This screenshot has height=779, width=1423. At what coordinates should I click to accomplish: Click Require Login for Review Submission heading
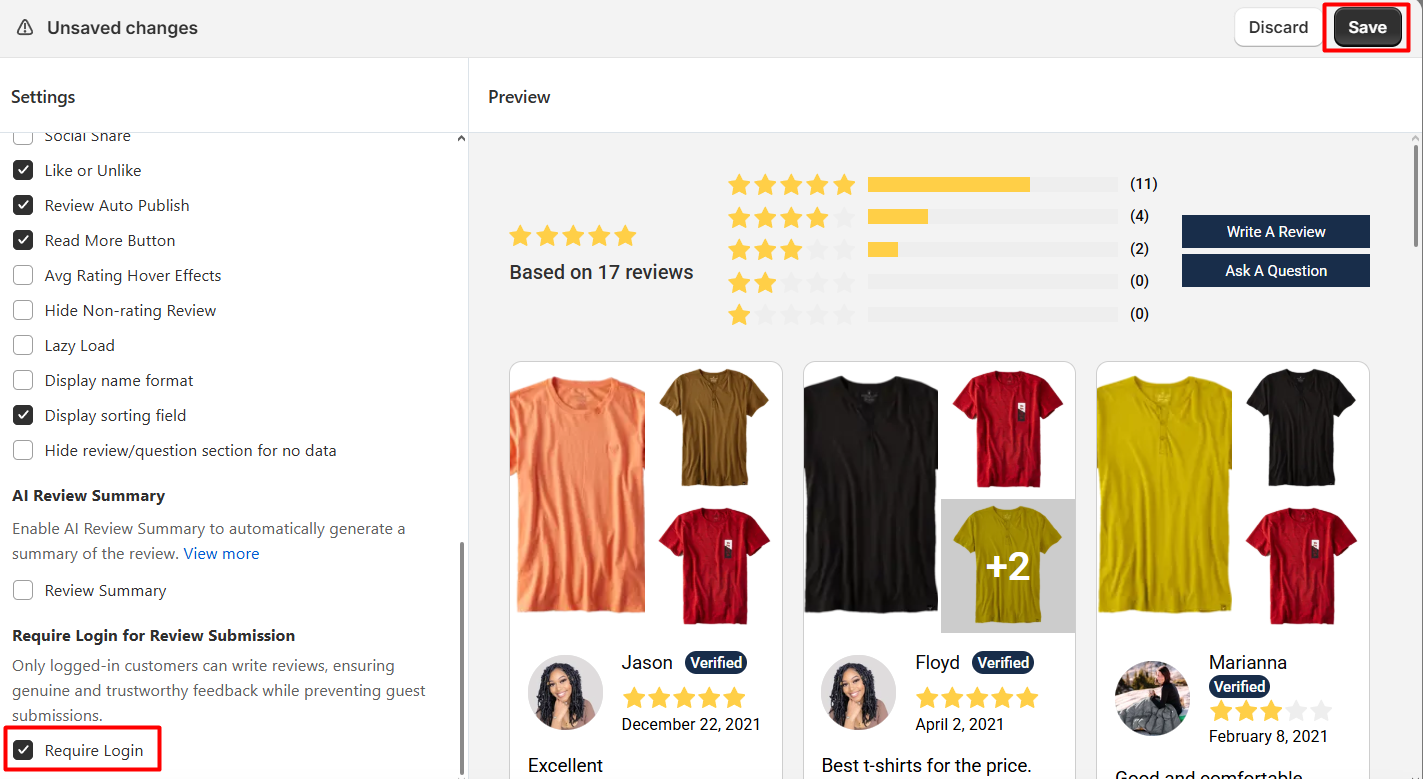click(x=153, y=635)
